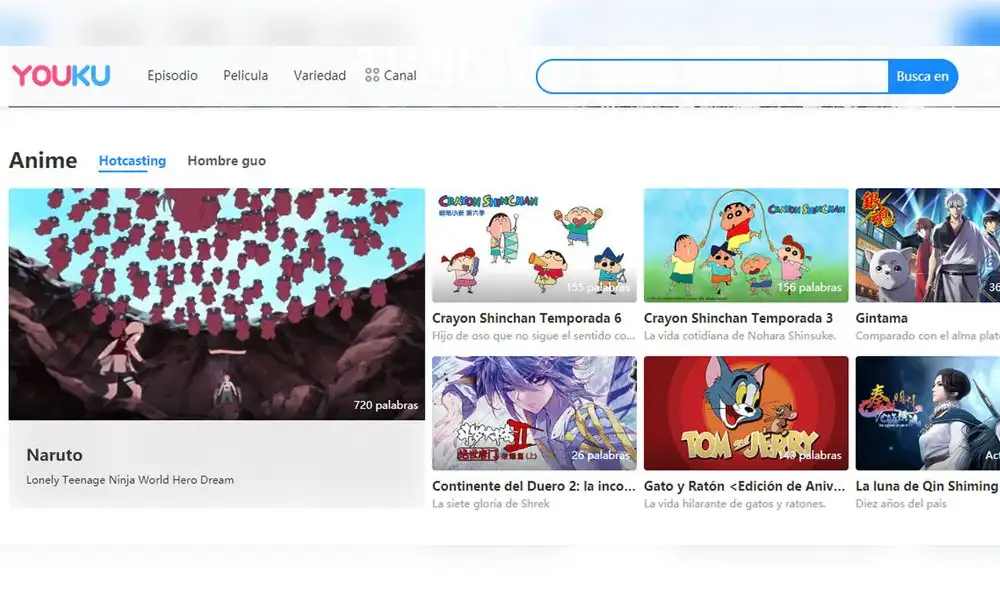Open the Pelicula menu item
Screen dimensions: 1000x590
point(245,75)
